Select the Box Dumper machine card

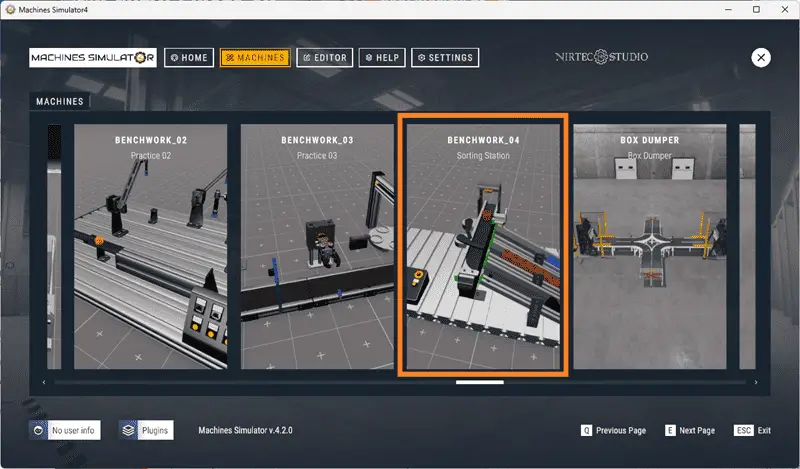(x=649, y=246)
